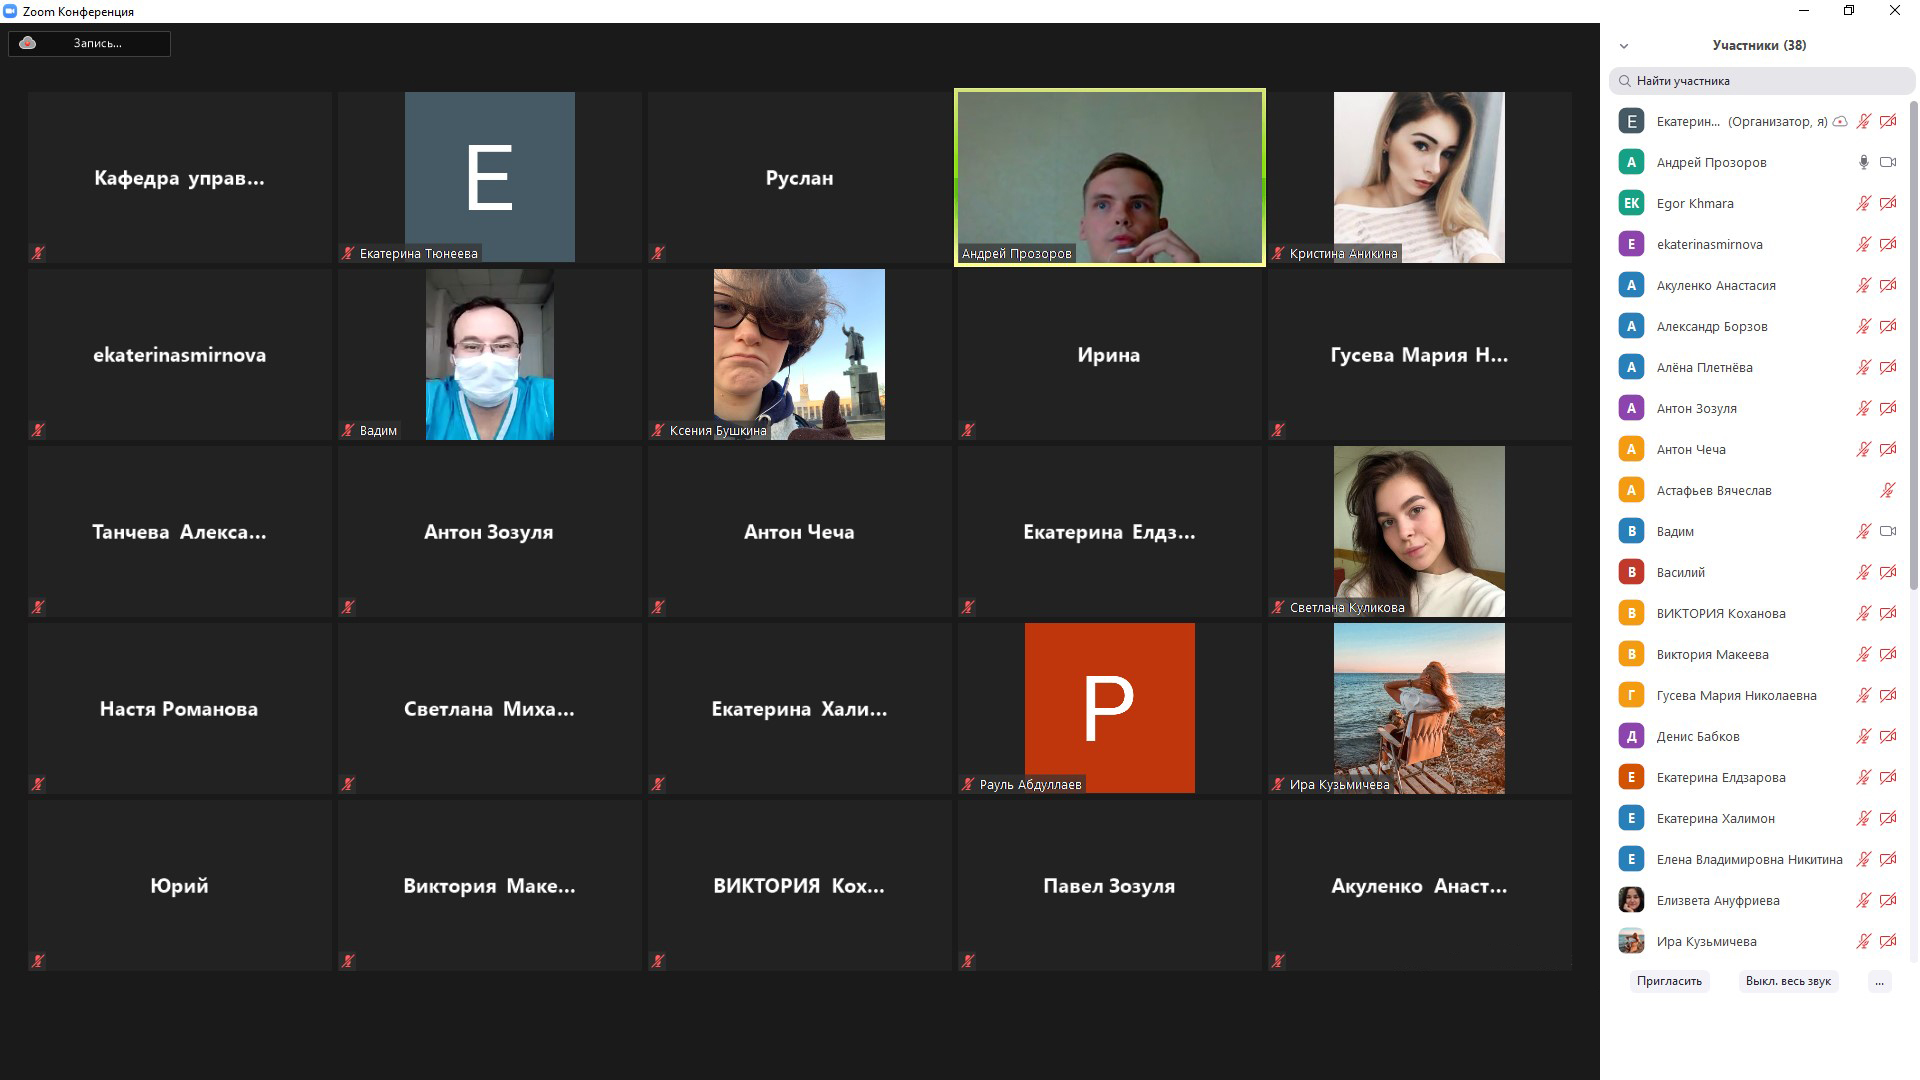Click the search magnifier icon in the participants panel
The height and width of the screenshot is (1080, 1920).
click(1625, 81)
